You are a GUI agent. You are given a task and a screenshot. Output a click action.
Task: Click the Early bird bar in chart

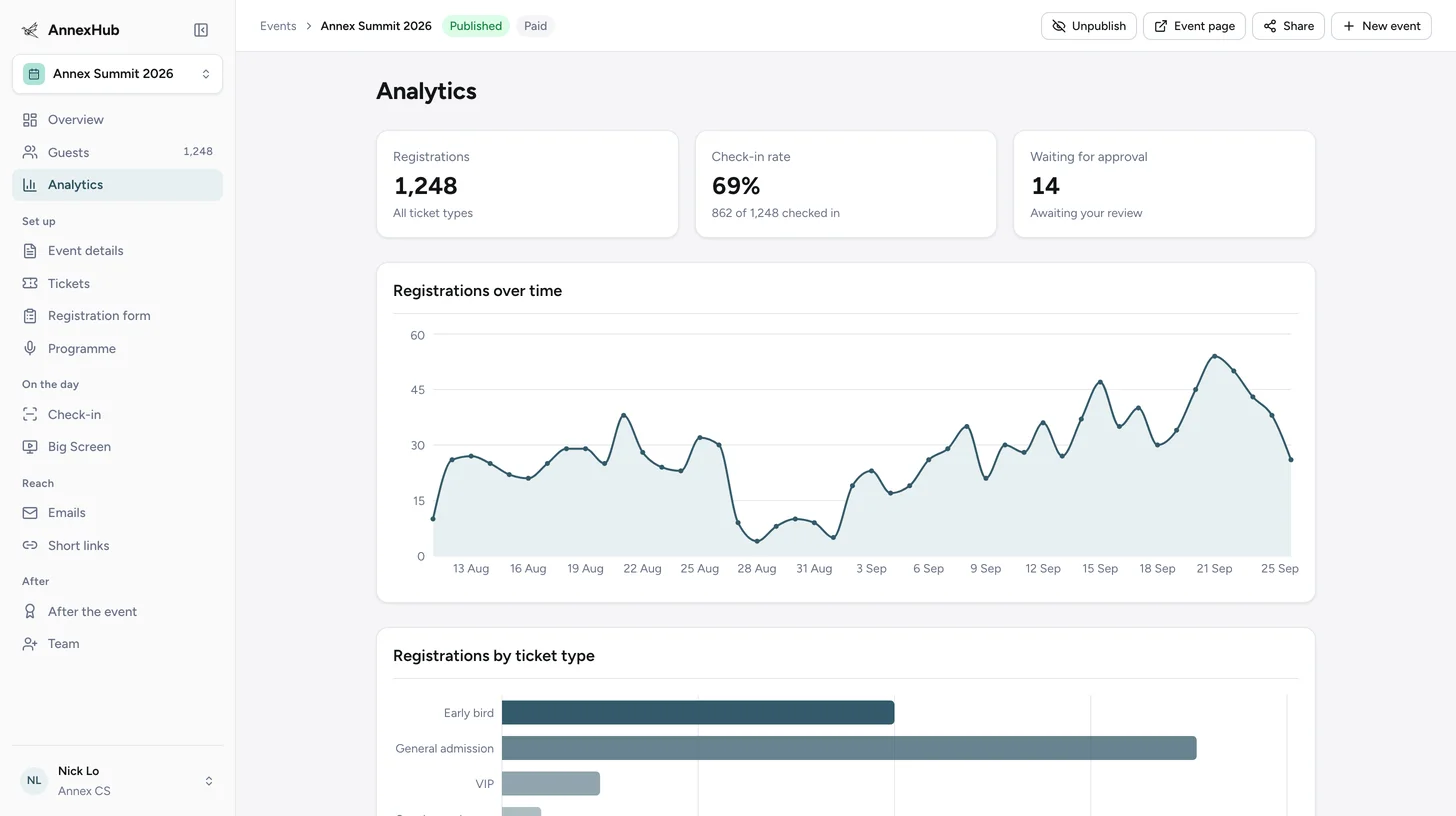(698, 713)
